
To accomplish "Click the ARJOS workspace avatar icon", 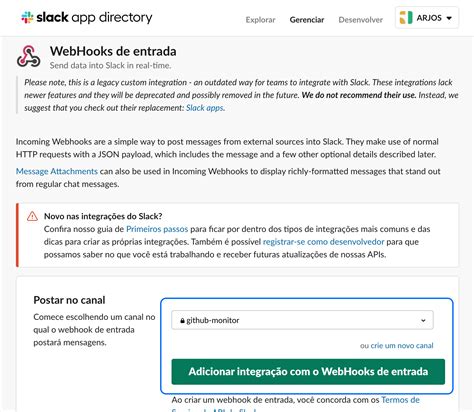I will point(406,18).
